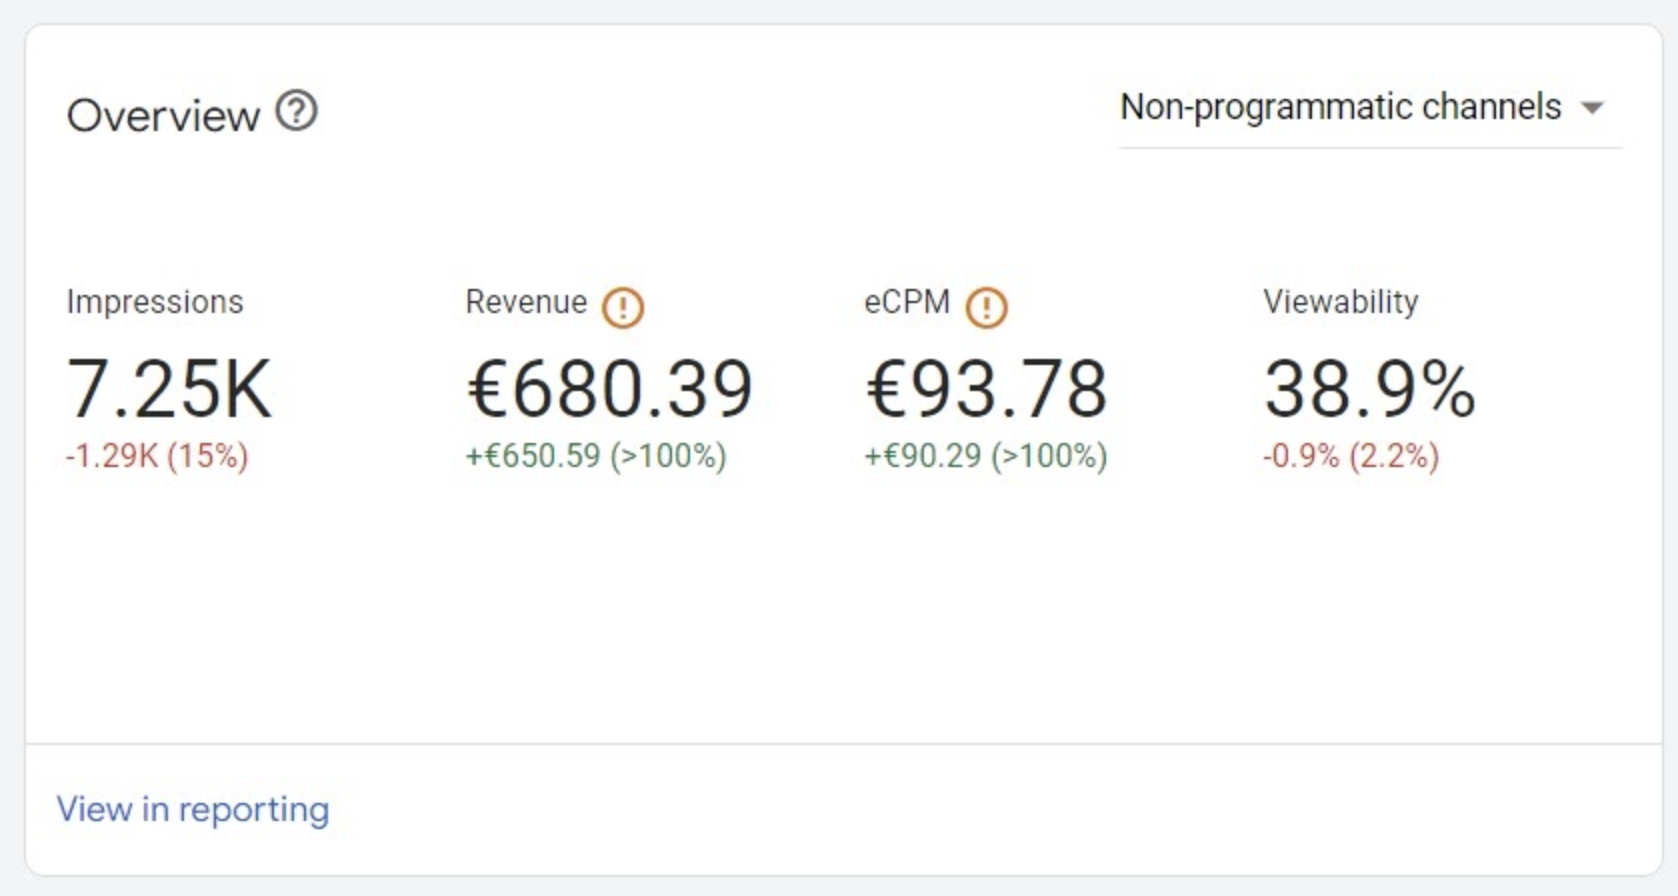Open the Non-programmatic channels selector text
Viewport: 1678px width, 896px height.
click(x=1340, y=107)
